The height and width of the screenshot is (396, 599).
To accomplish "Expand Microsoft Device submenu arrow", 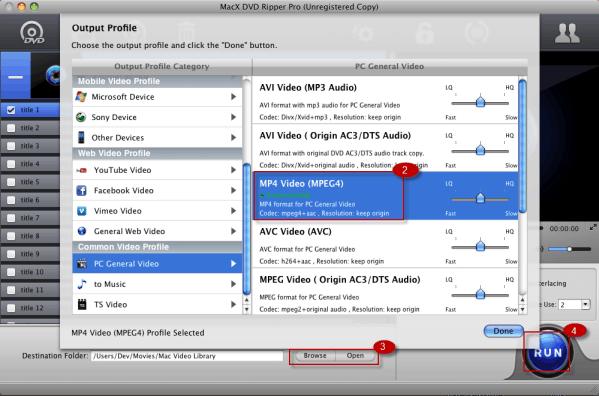I will [x=233, y=97].
